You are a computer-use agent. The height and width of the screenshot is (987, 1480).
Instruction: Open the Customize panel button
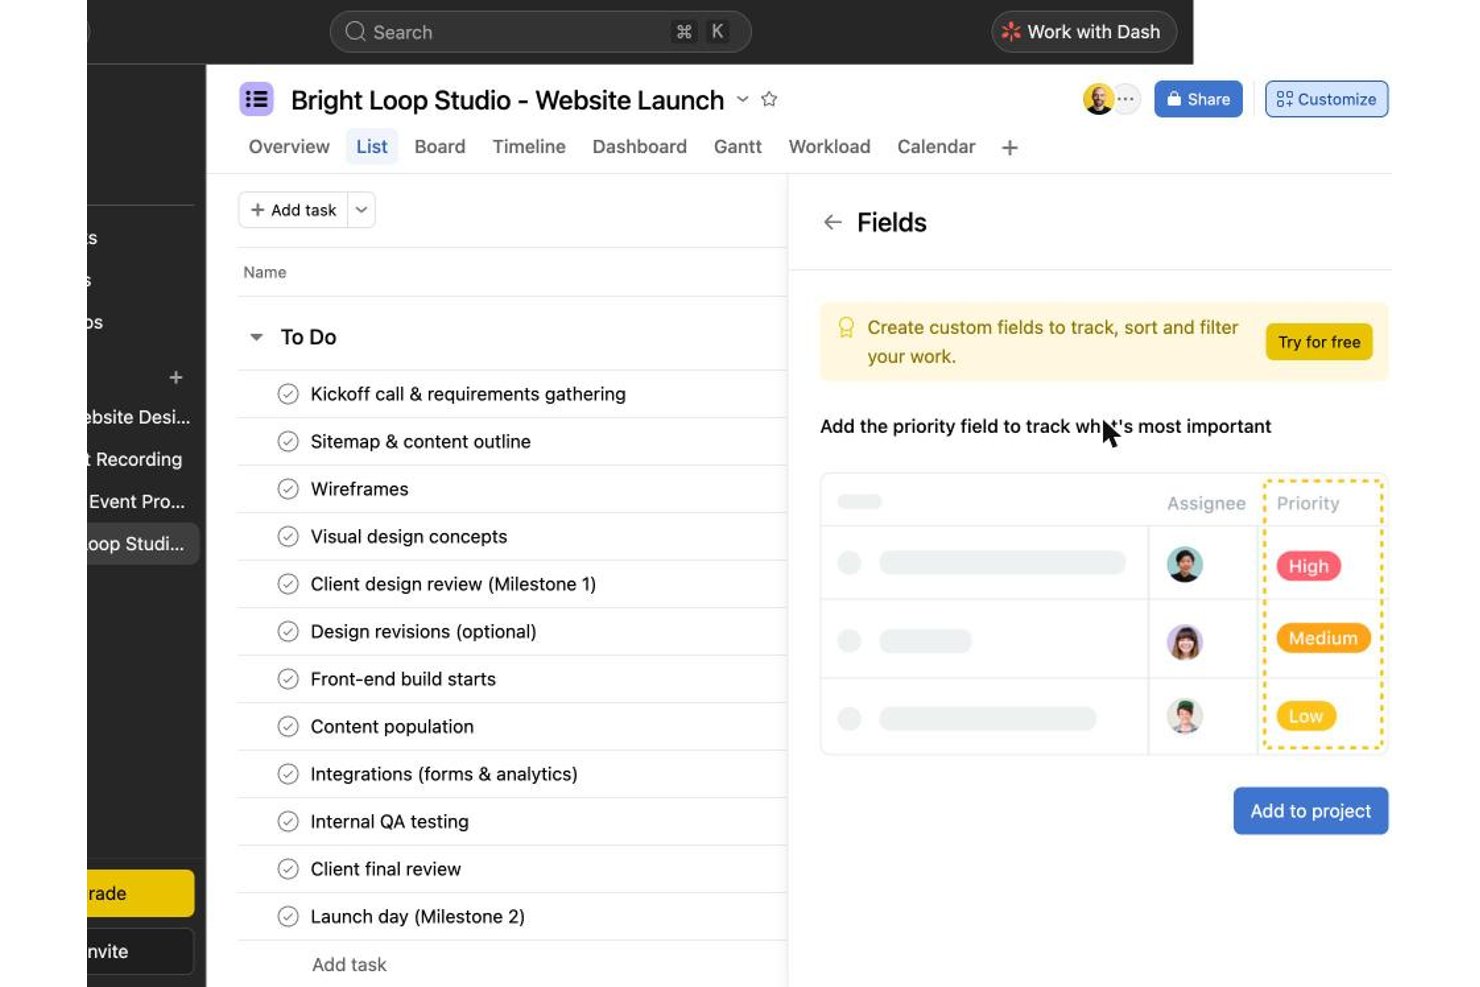[1326, 99]
